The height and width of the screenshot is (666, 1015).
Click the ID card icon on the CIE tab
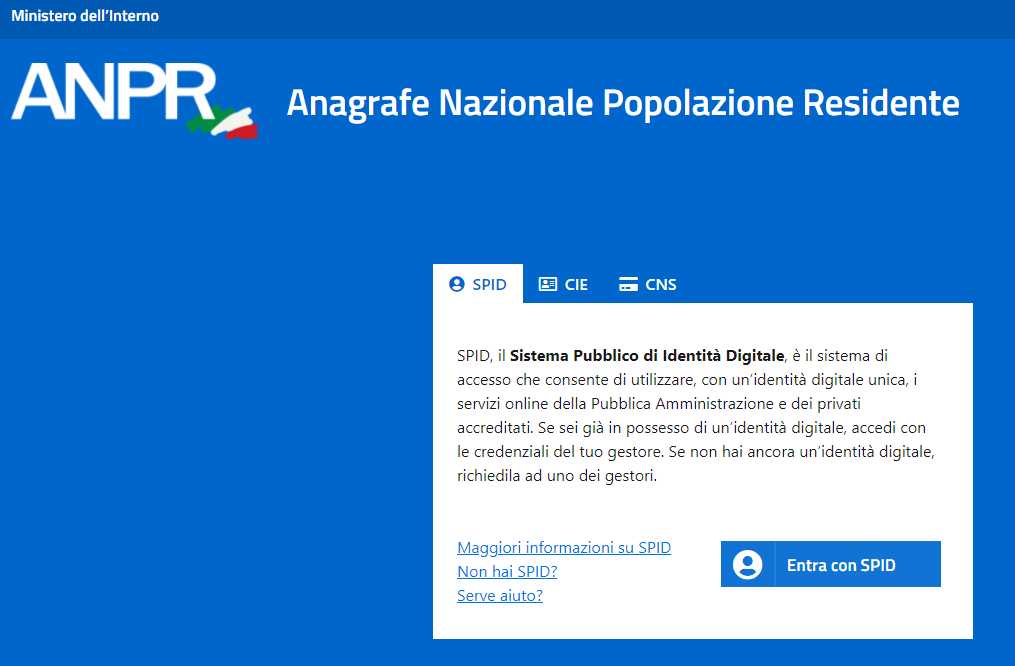(547, 284)
